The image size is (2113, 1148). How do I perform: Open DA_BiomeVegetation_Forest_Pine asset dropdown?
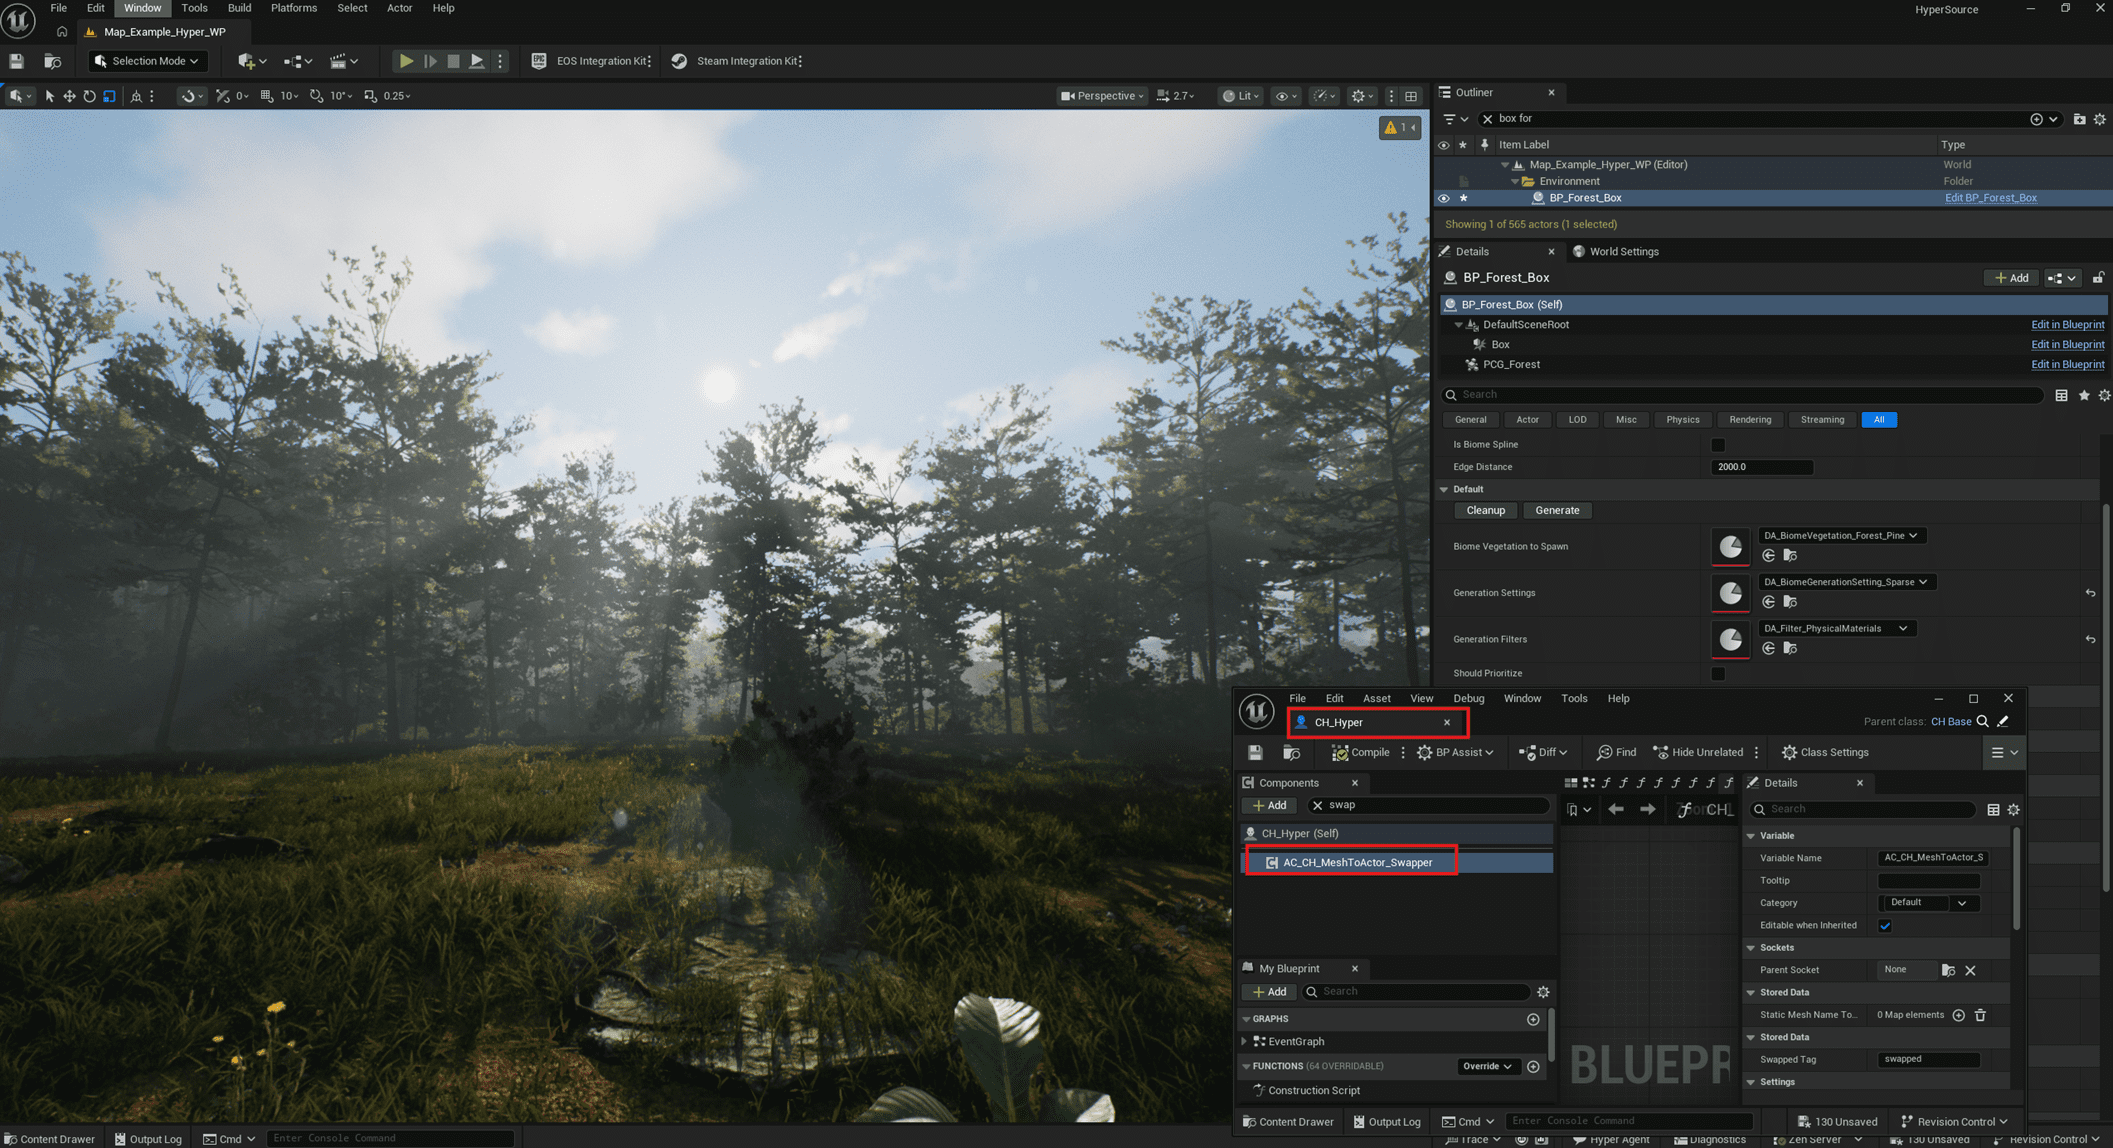click(x=1841, y=536)
